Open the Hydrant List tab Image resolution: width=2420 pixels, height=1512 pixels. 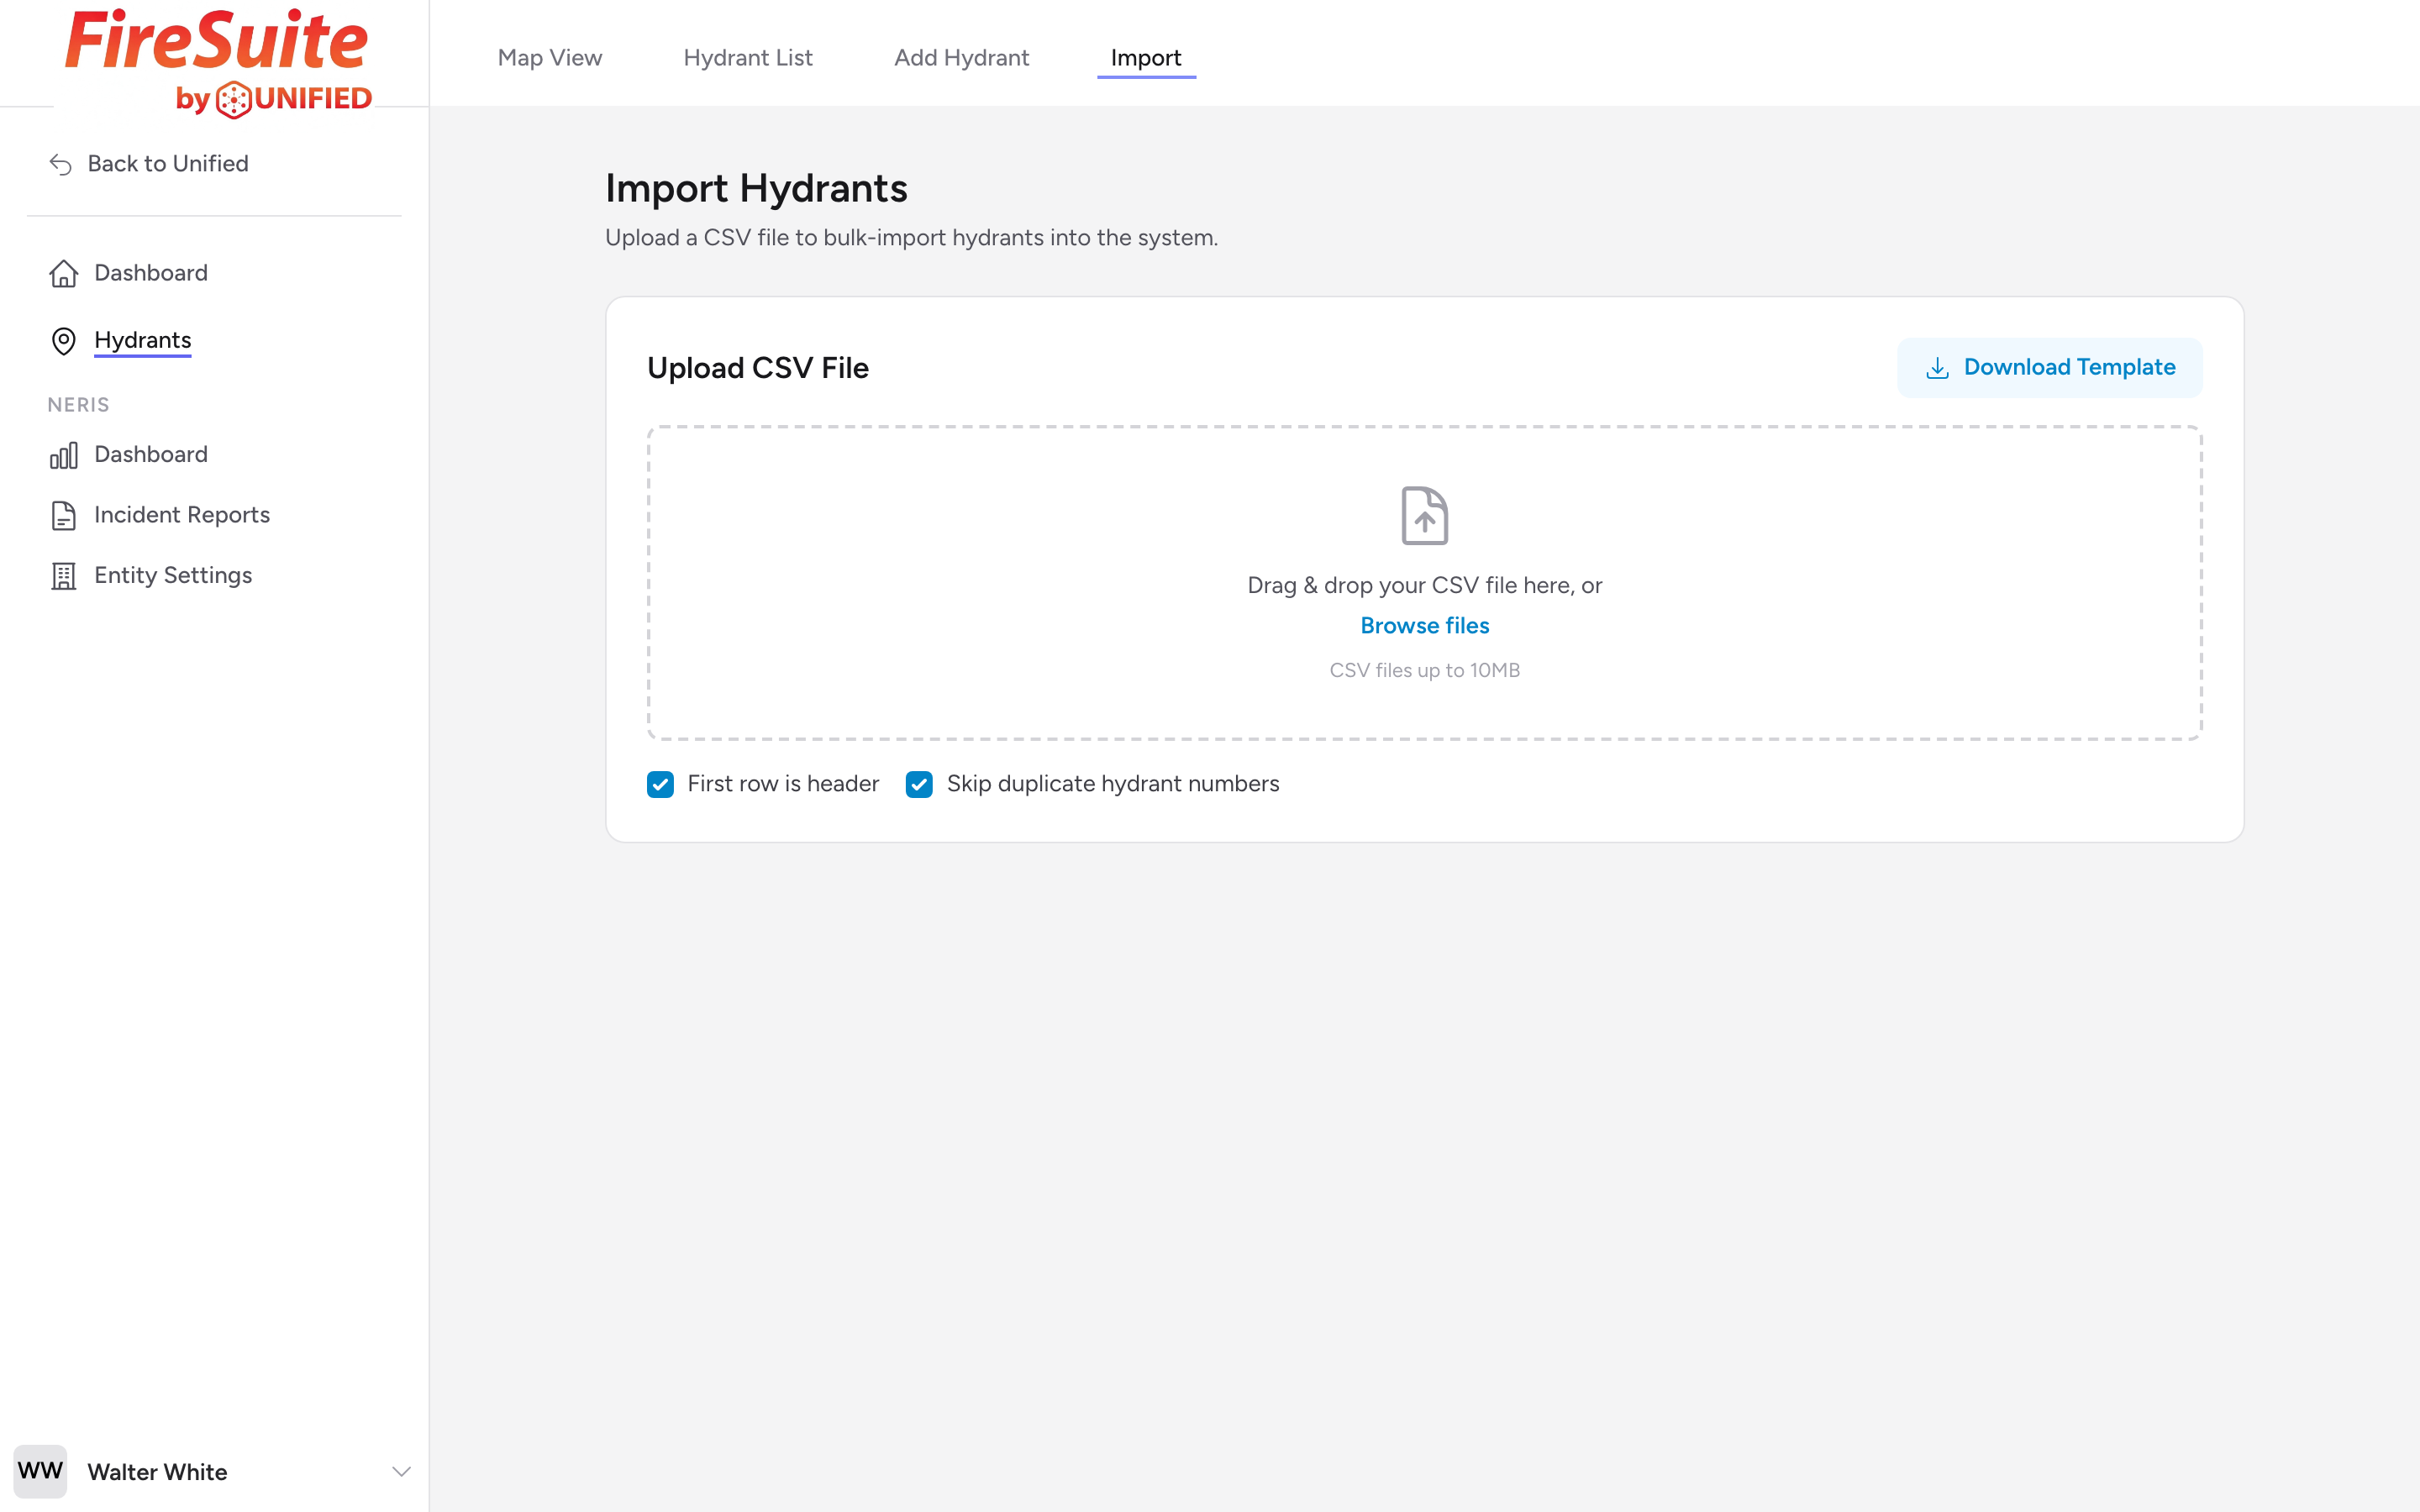coord(748,58)
